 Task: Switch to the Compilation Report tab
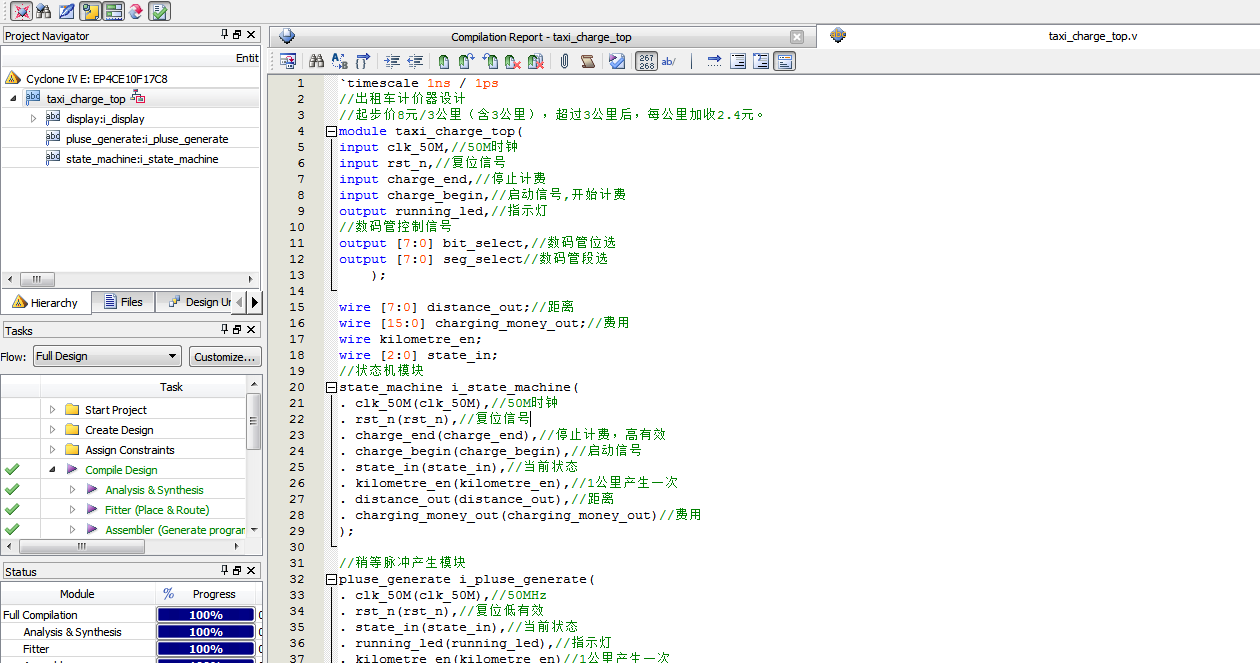[x=540, y=37]
